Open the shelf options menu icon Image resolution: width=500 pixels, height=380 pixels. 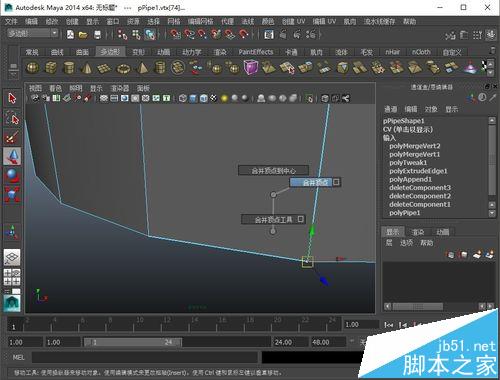coord(14,75)
